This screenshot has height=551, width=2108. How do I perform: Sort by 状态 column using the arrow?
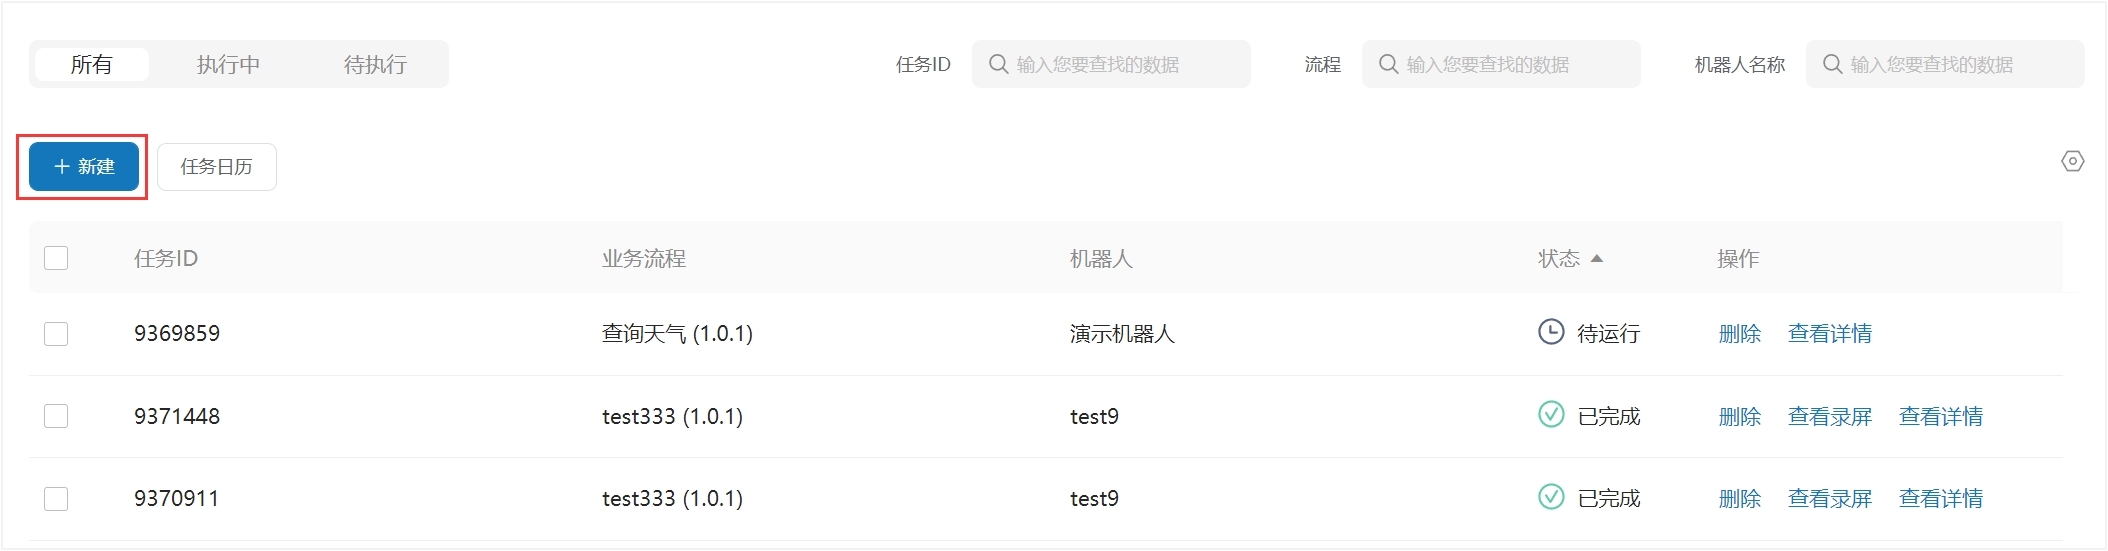[1596, 258]
